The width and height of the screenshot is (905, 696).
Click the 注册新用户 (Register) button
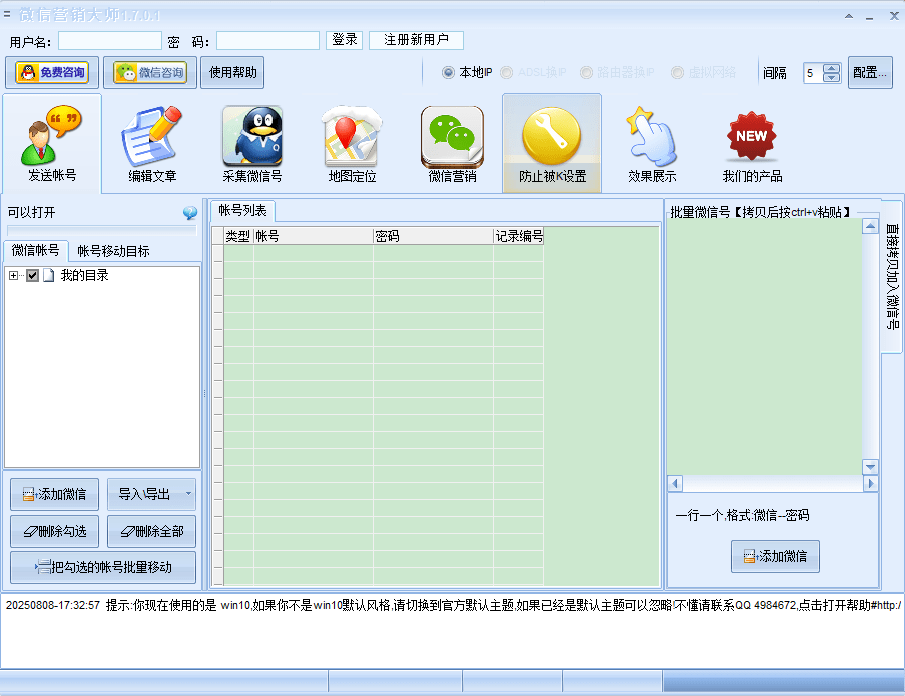[x=415, y=40]
